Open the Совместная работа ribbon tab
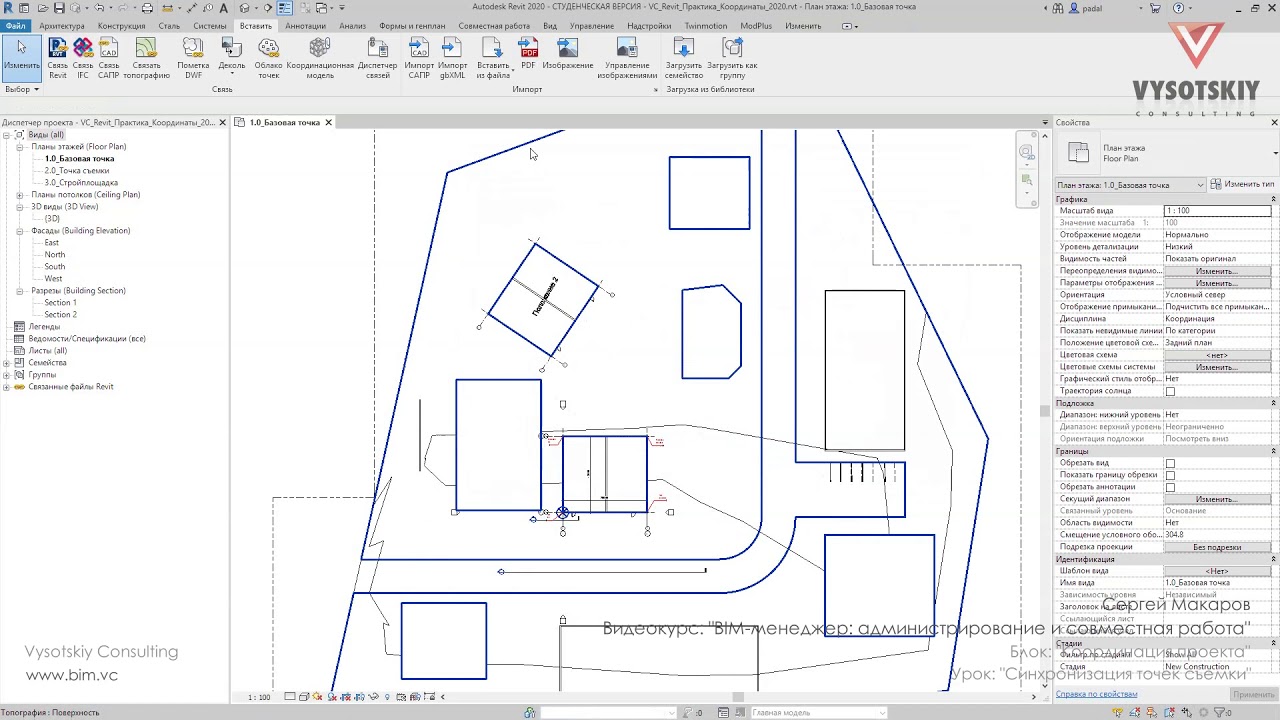 click(494, 26)
